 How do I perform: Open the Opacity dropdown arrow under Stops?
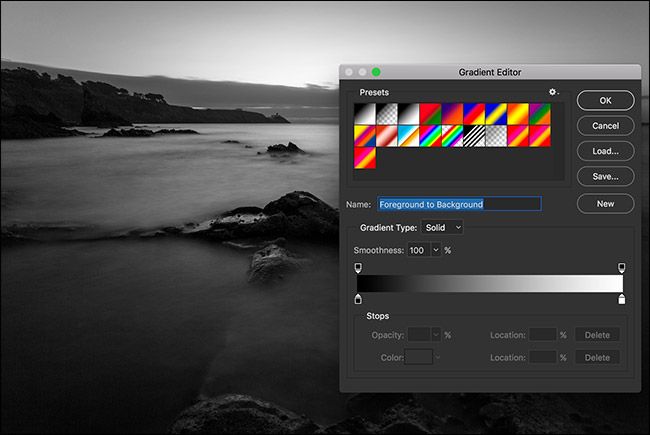click(436, 335)
